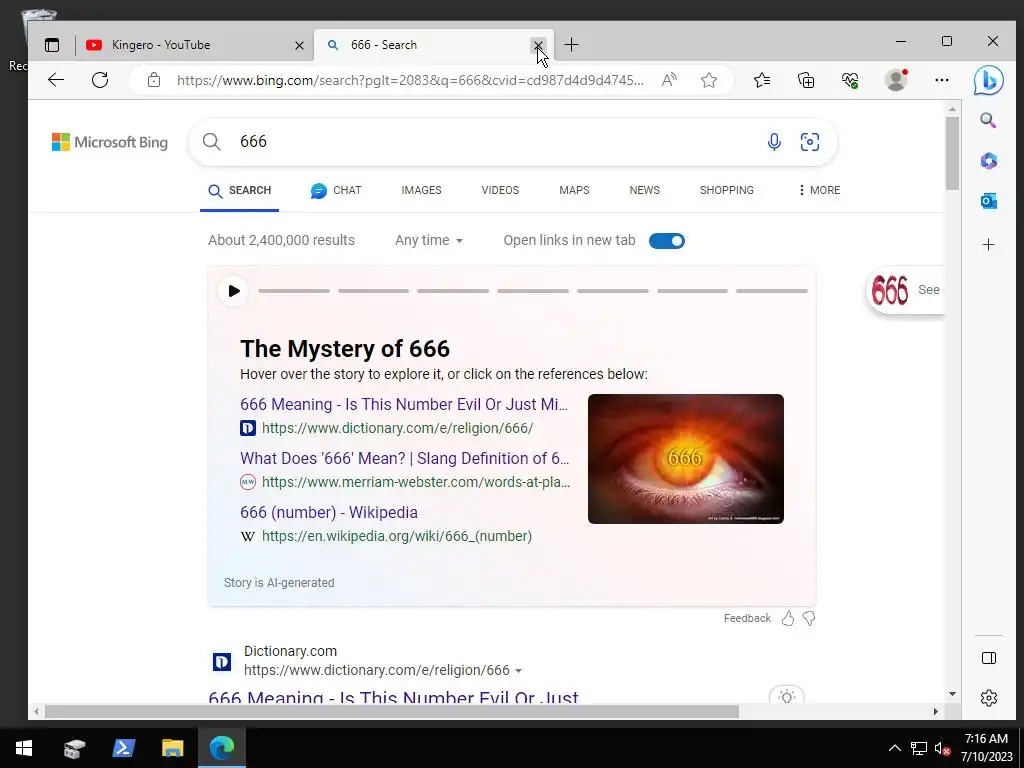
Task: Expand the Any time filter dropdown
Action: [428, 240]
